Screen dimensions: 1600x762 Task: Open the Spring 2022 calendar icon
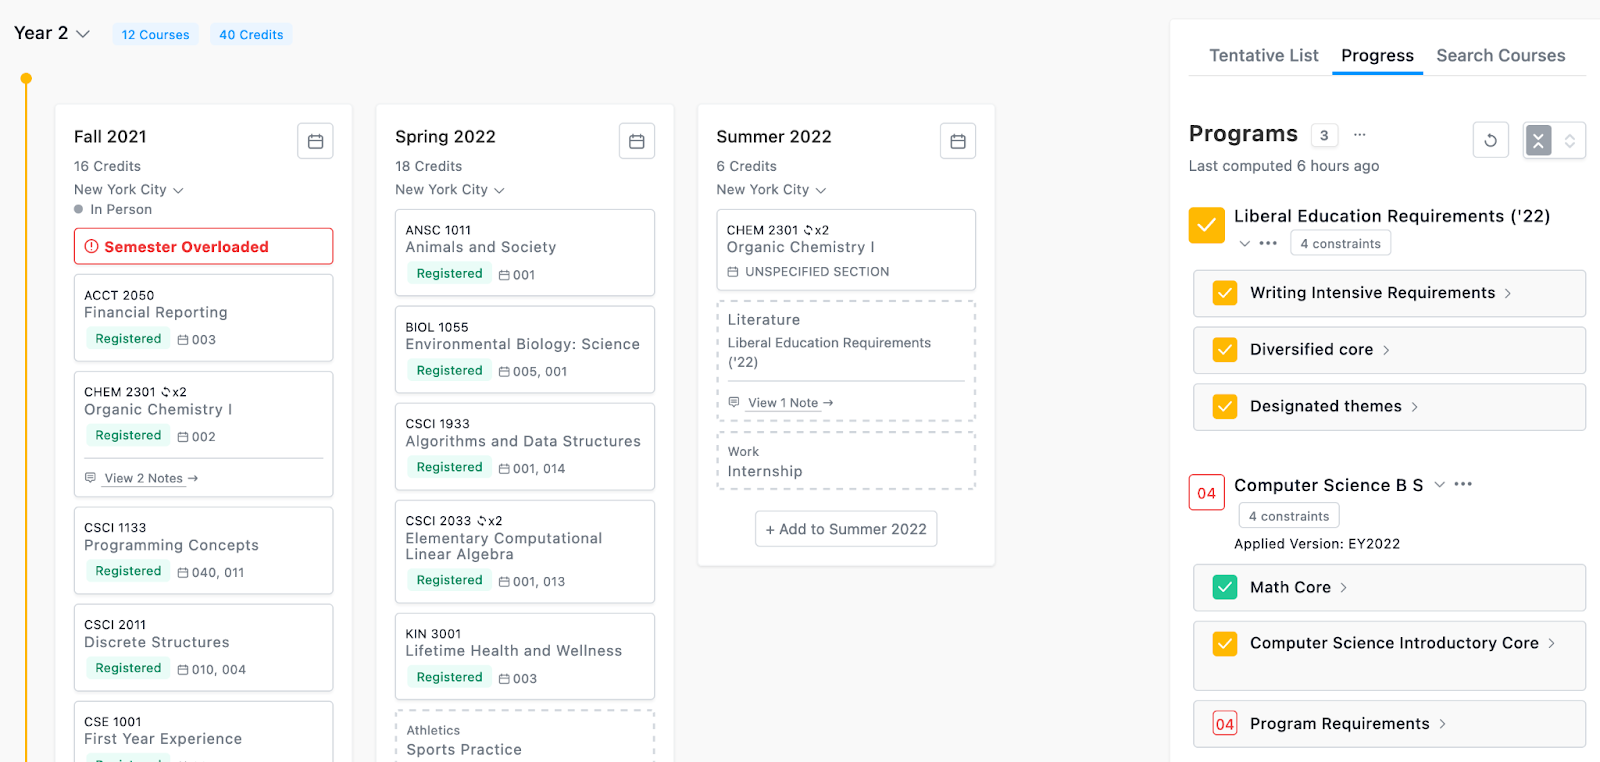point(636,141)
